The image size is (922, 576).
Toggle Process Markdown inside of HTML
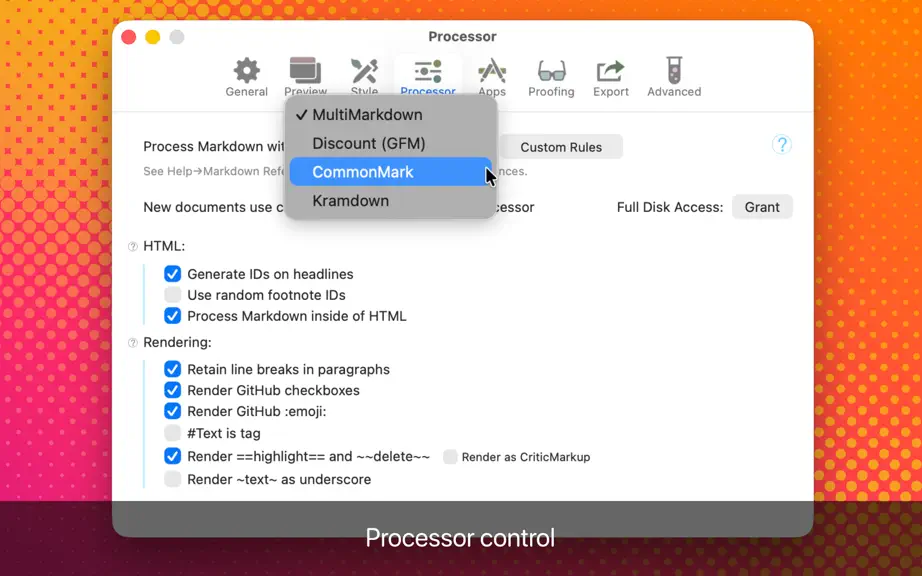172,316
